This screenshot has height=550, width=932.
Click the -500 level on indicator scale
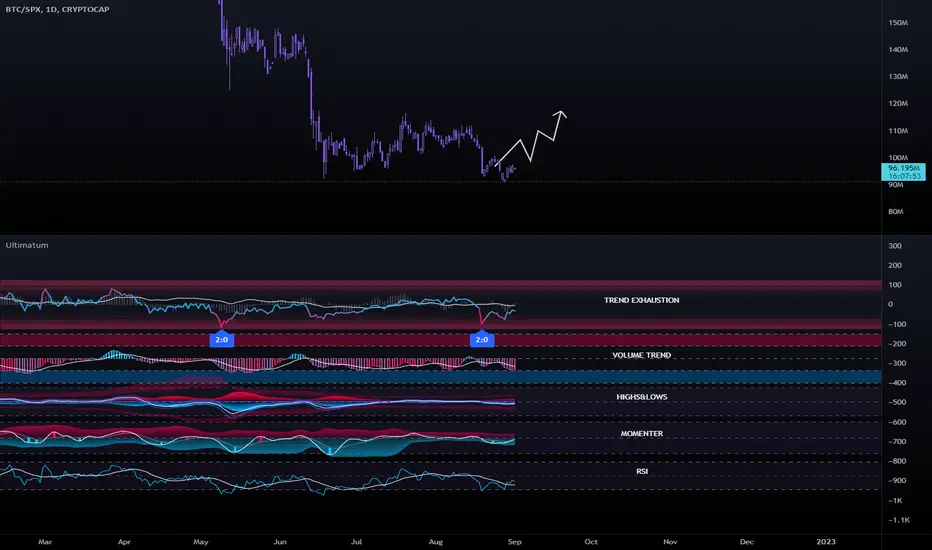click(x=898, y=402)
